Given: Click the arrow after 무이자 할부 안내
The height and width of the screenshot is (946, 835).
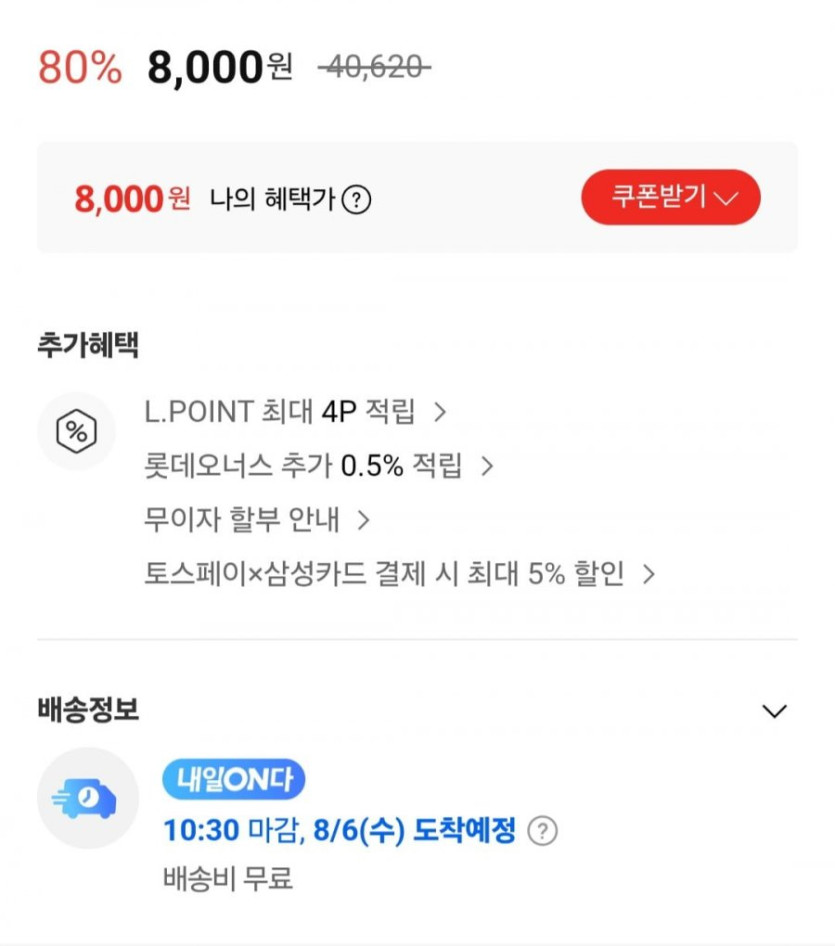Looking at the screenshot, I should (364, 520).
